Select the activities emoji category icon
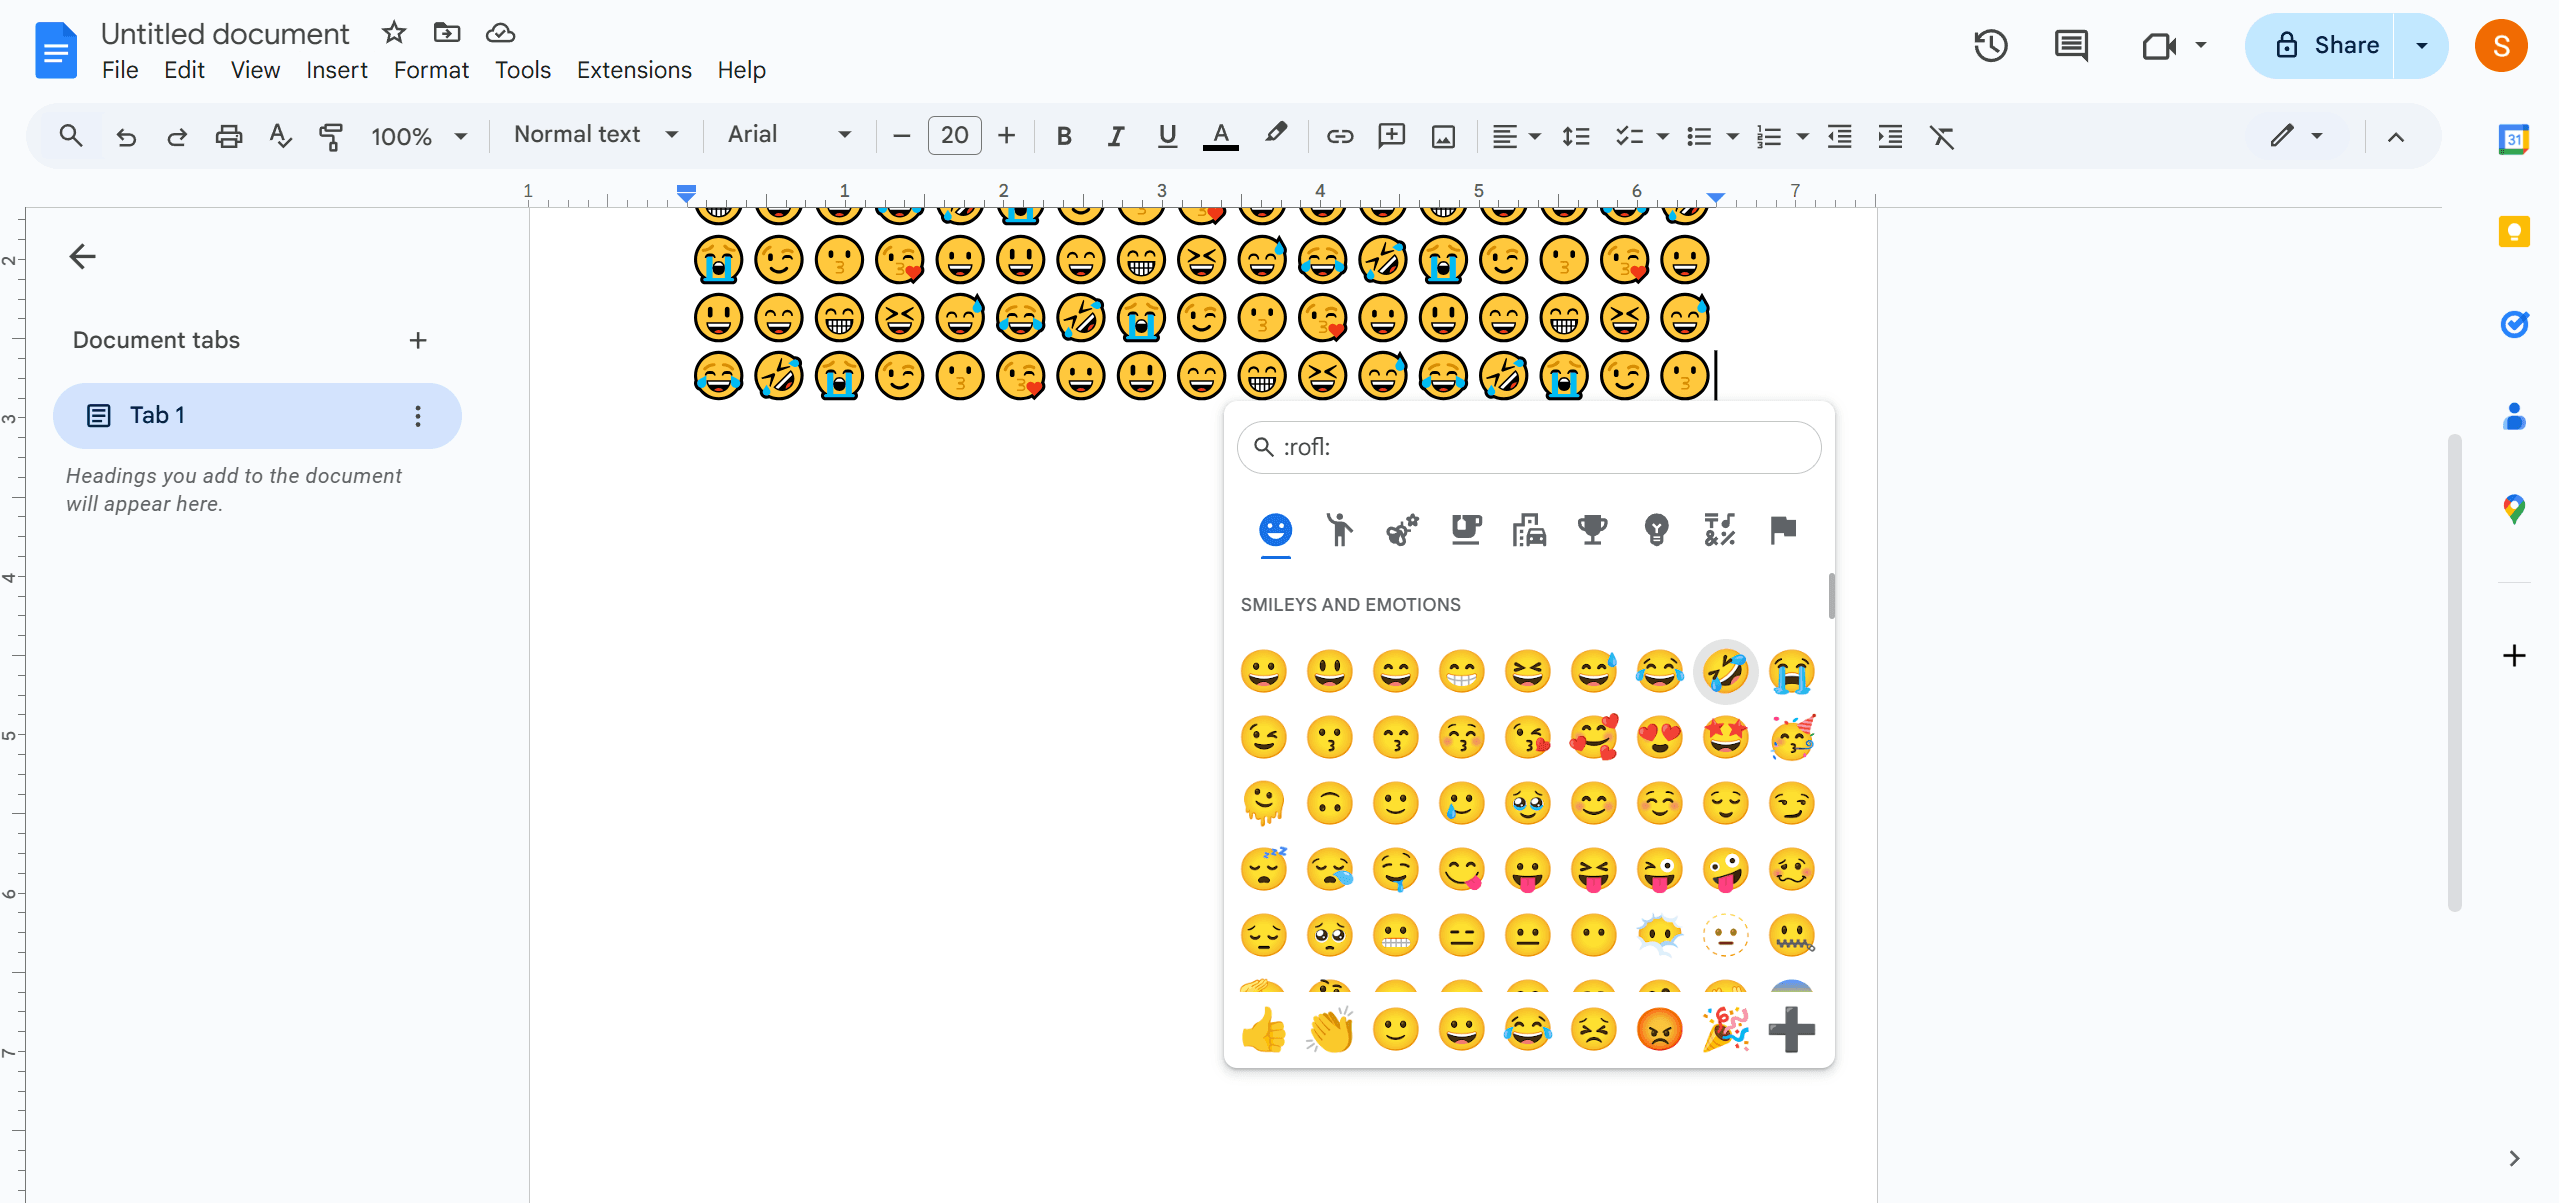The image size is (2559, 1203). [1591, 529]
